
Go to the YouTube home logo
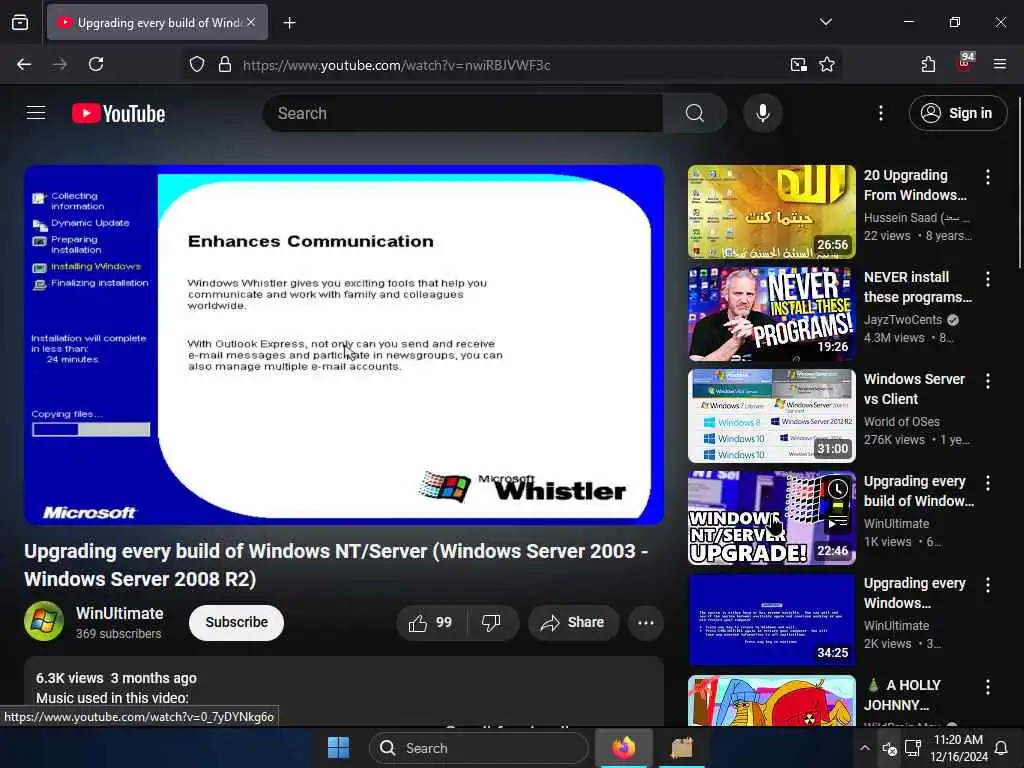coord(118,114)
